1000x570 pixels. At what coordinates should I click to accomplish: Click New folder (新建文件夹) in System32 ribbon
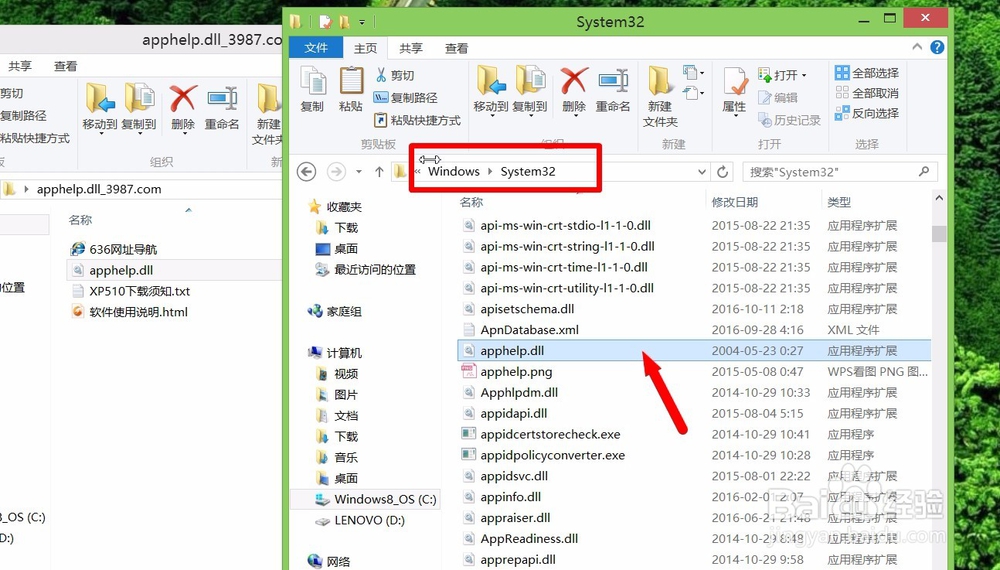click(660, 96)
